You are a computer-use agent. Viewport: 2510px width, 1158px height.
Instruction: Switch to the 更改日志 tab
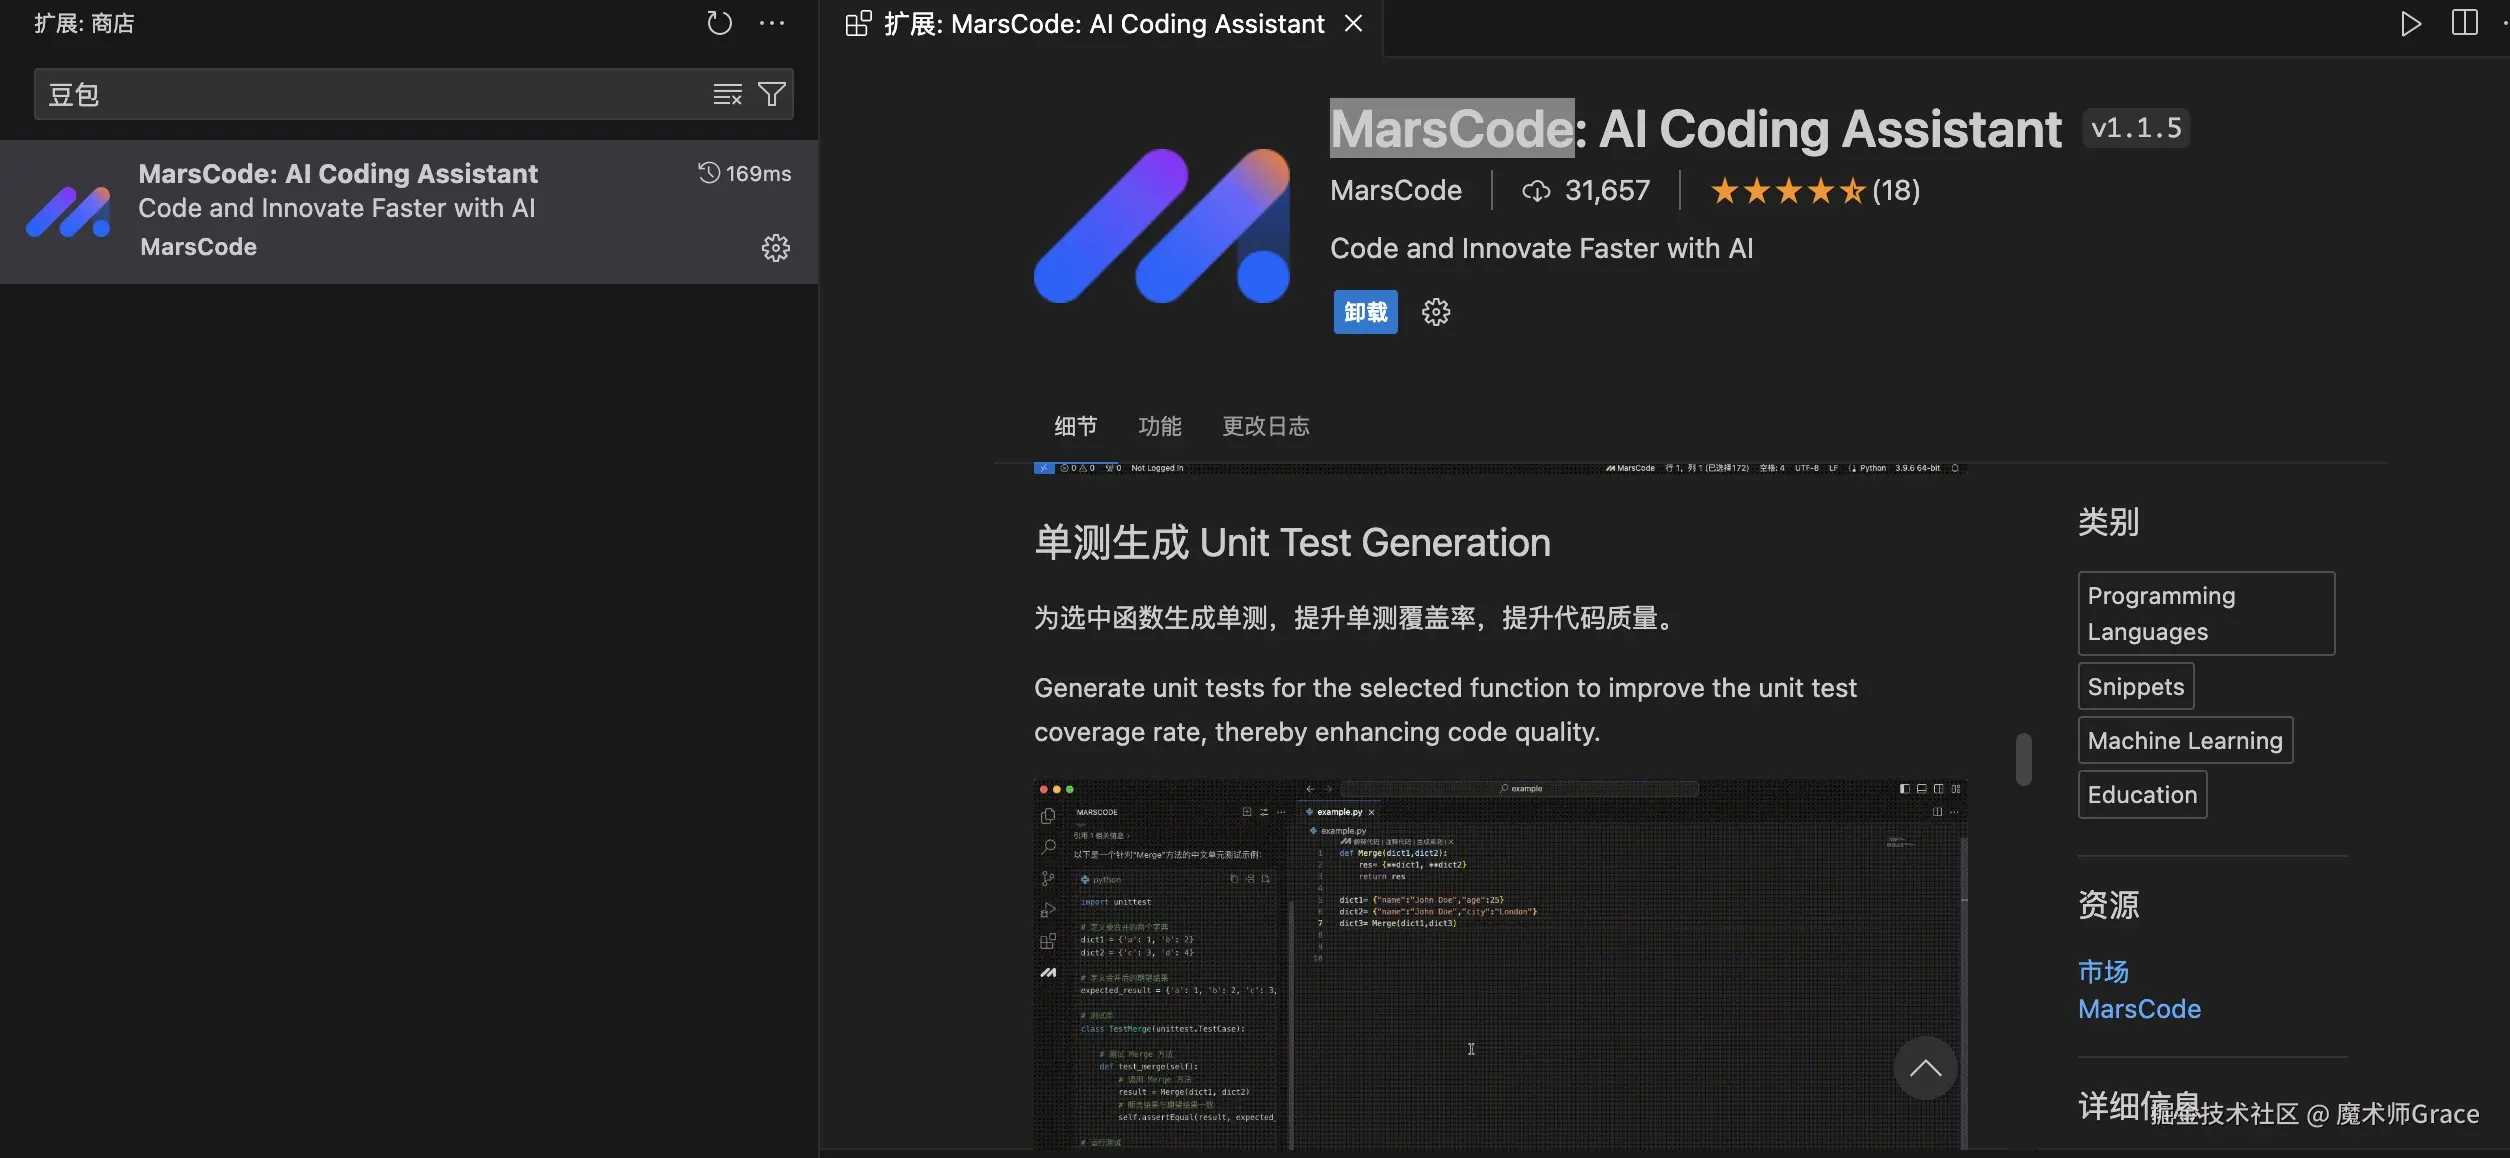coord(1265,427)
